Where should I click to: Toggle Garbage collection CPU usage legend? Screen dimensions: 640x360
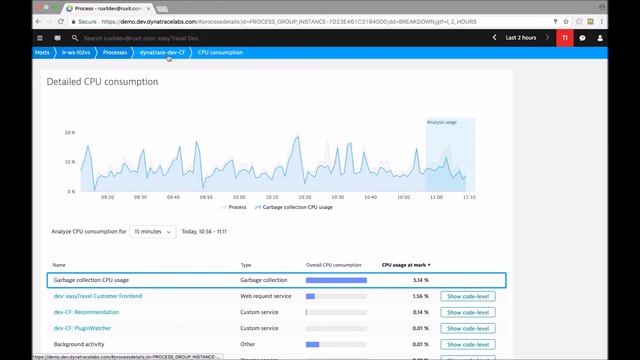[294, 207]
